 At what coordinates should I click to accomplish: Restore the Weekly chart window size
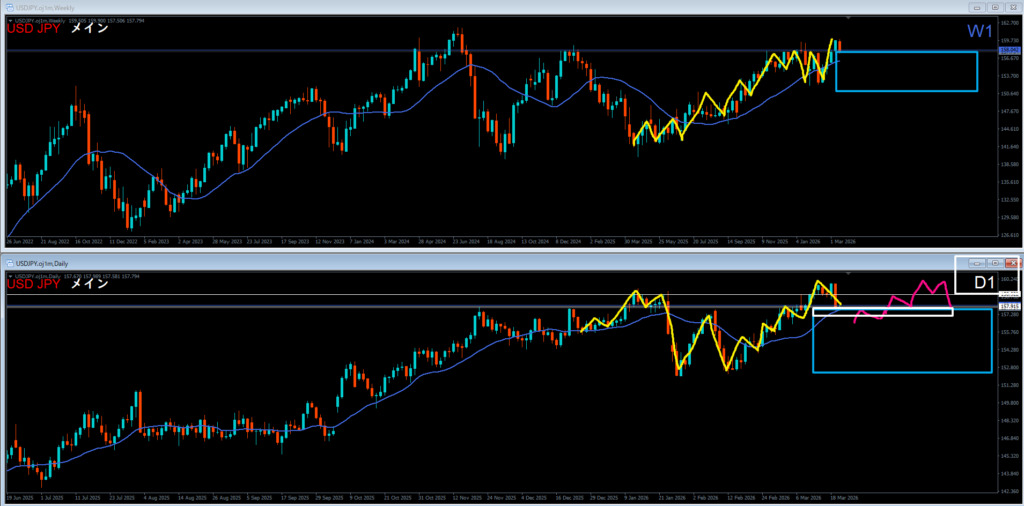coord(994,8)
